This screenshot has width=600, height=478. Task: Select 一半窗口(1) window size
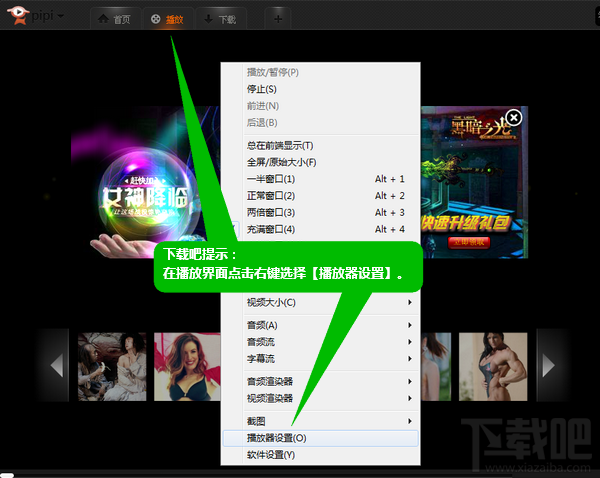click(x=320, y=179)
